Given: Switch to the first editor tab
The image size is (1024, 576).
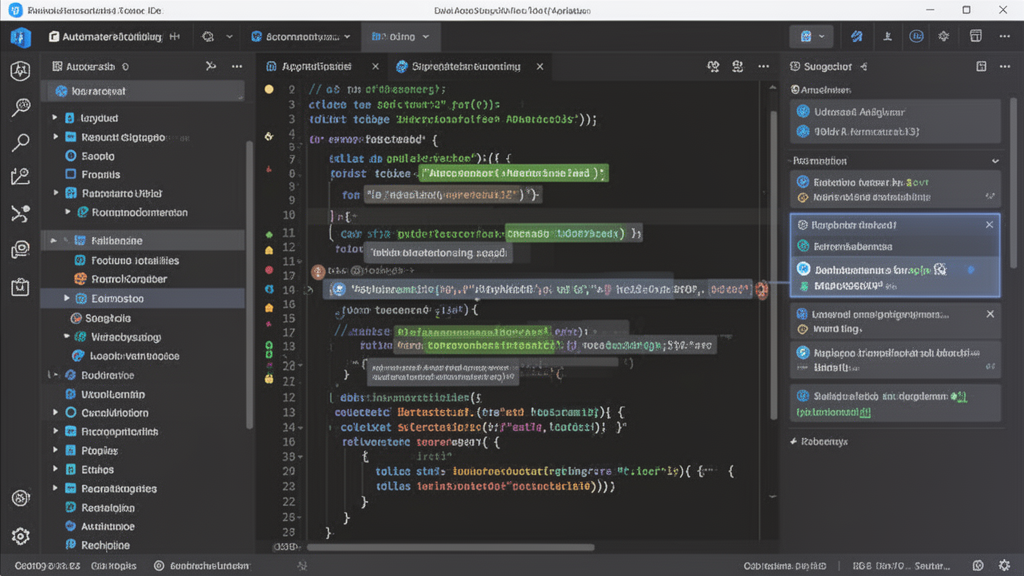Looking at the screenshot, I should [x=315, y=66].
